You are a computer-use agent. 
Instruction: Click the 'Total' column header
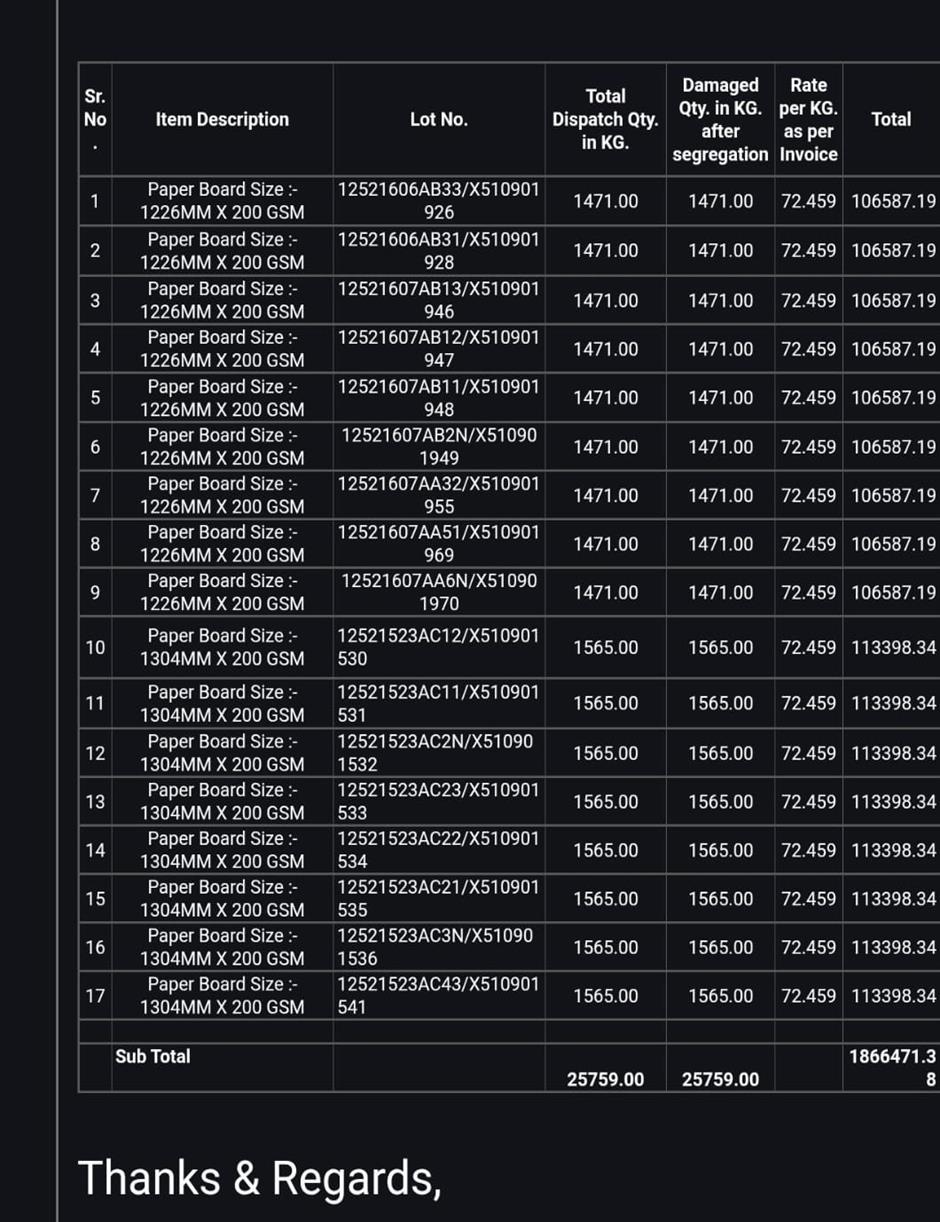(890, 119)
